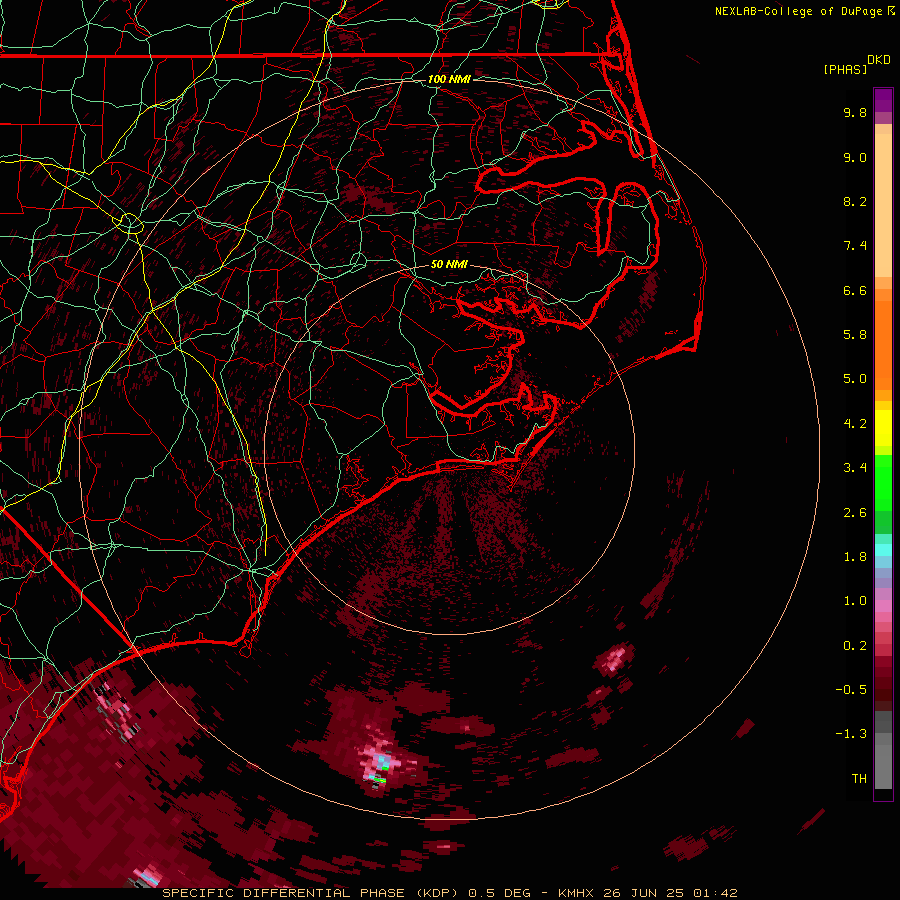Click the 3.4 scale label

tap(855, 468)
